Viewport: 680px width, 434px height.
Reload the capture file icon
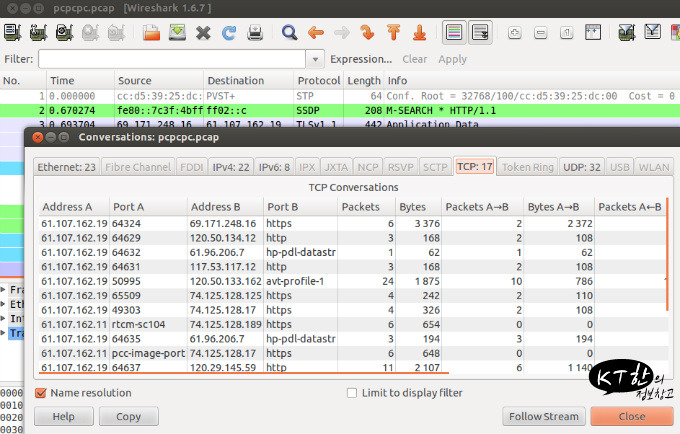229,33
